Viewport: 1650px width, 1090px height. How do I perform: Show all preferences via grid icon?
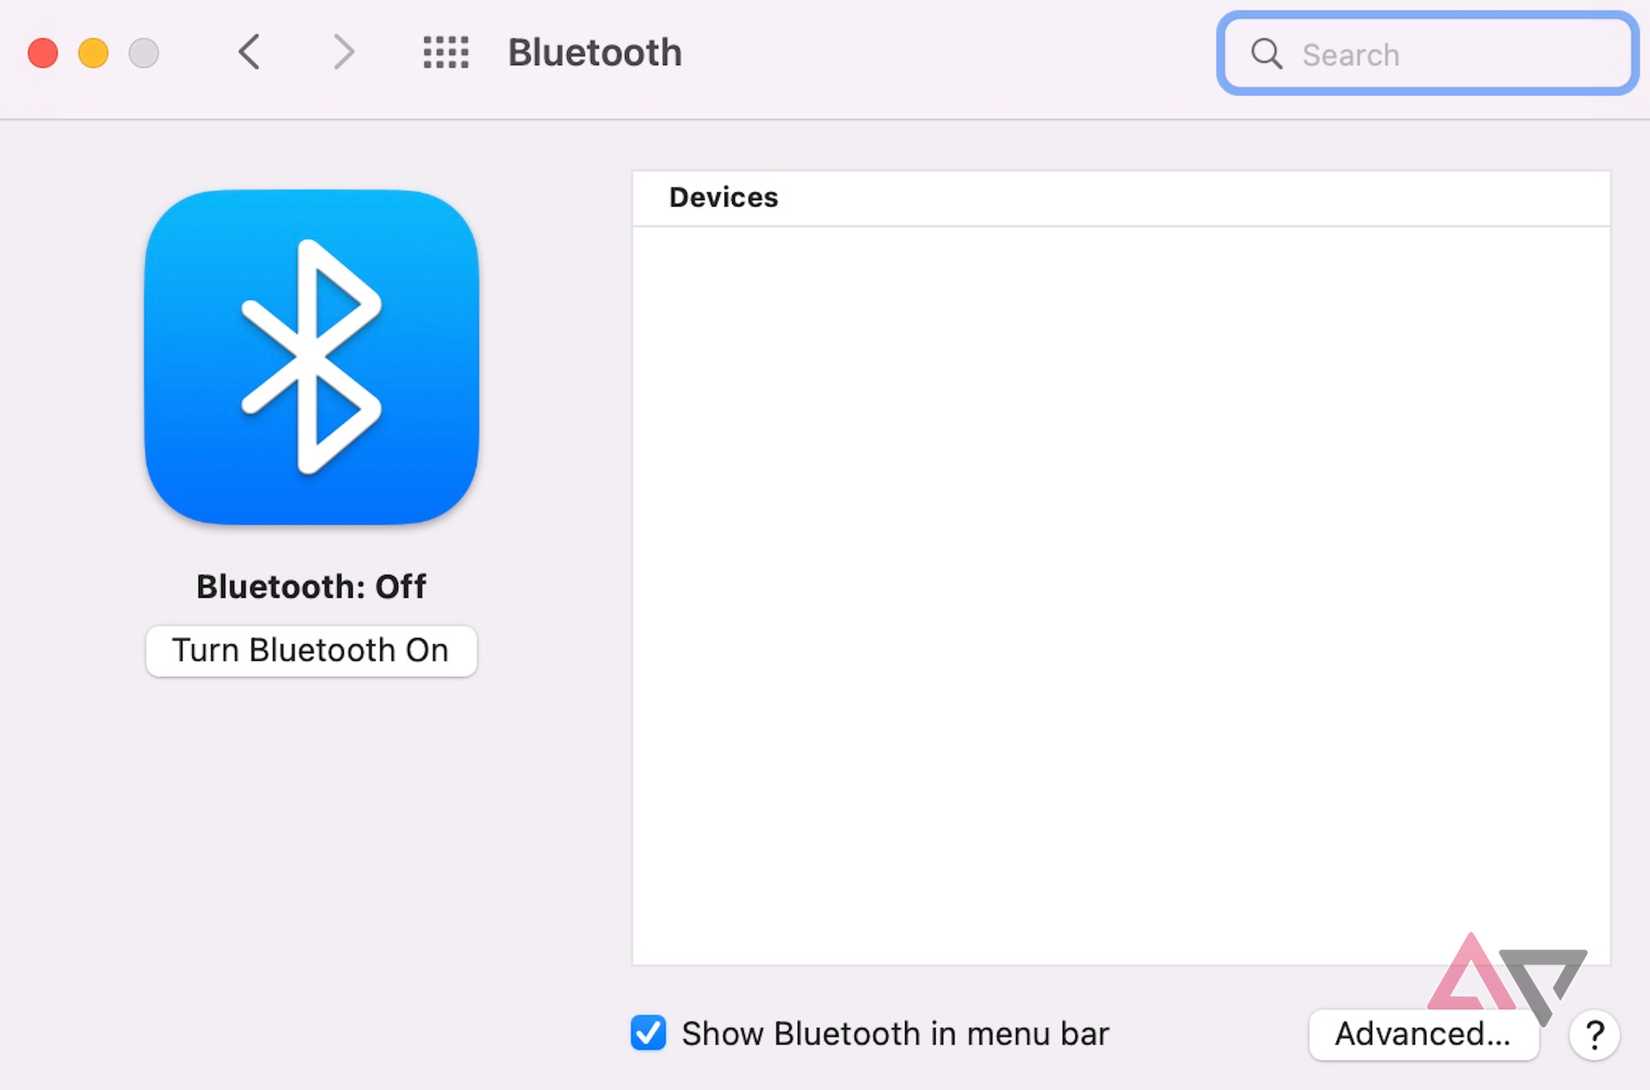pos(446,52)
